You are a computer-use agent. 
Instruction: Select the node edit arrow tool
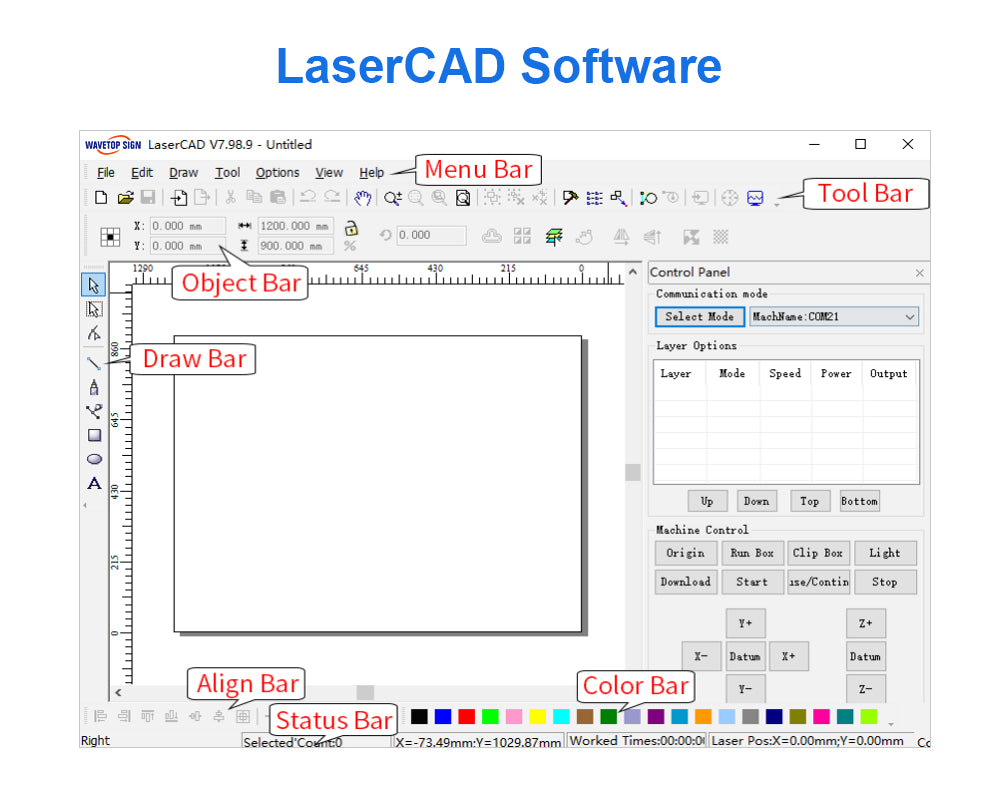pyautogui.click(x=94, y=309)
